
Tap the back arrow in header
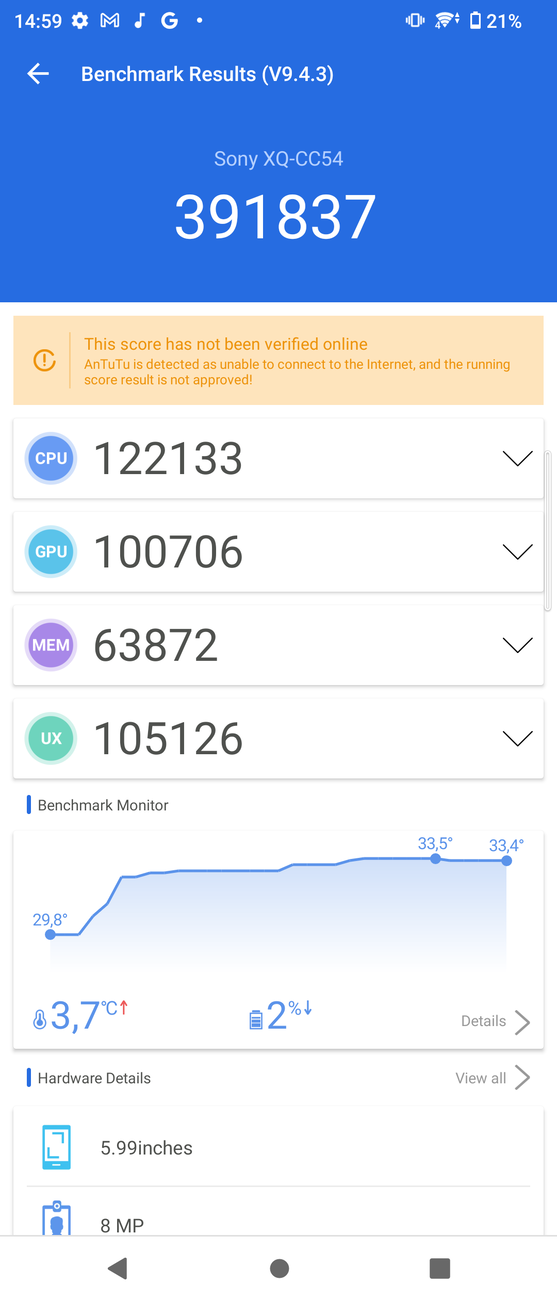pyautogui.click(x=38, y=74)
